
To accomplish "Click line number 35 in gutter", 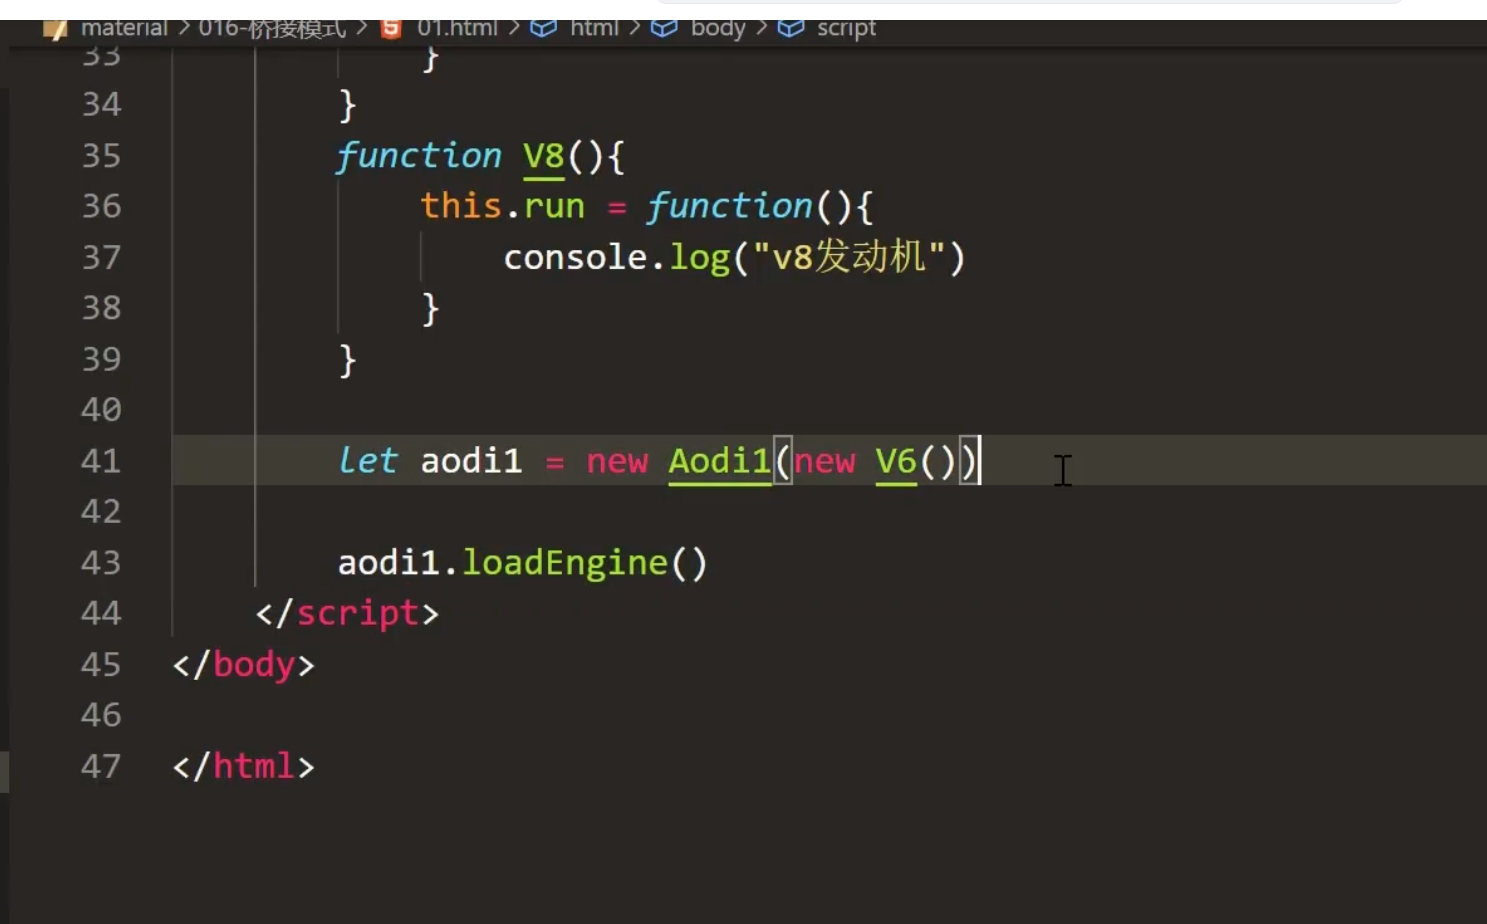I will coord(101,156).
